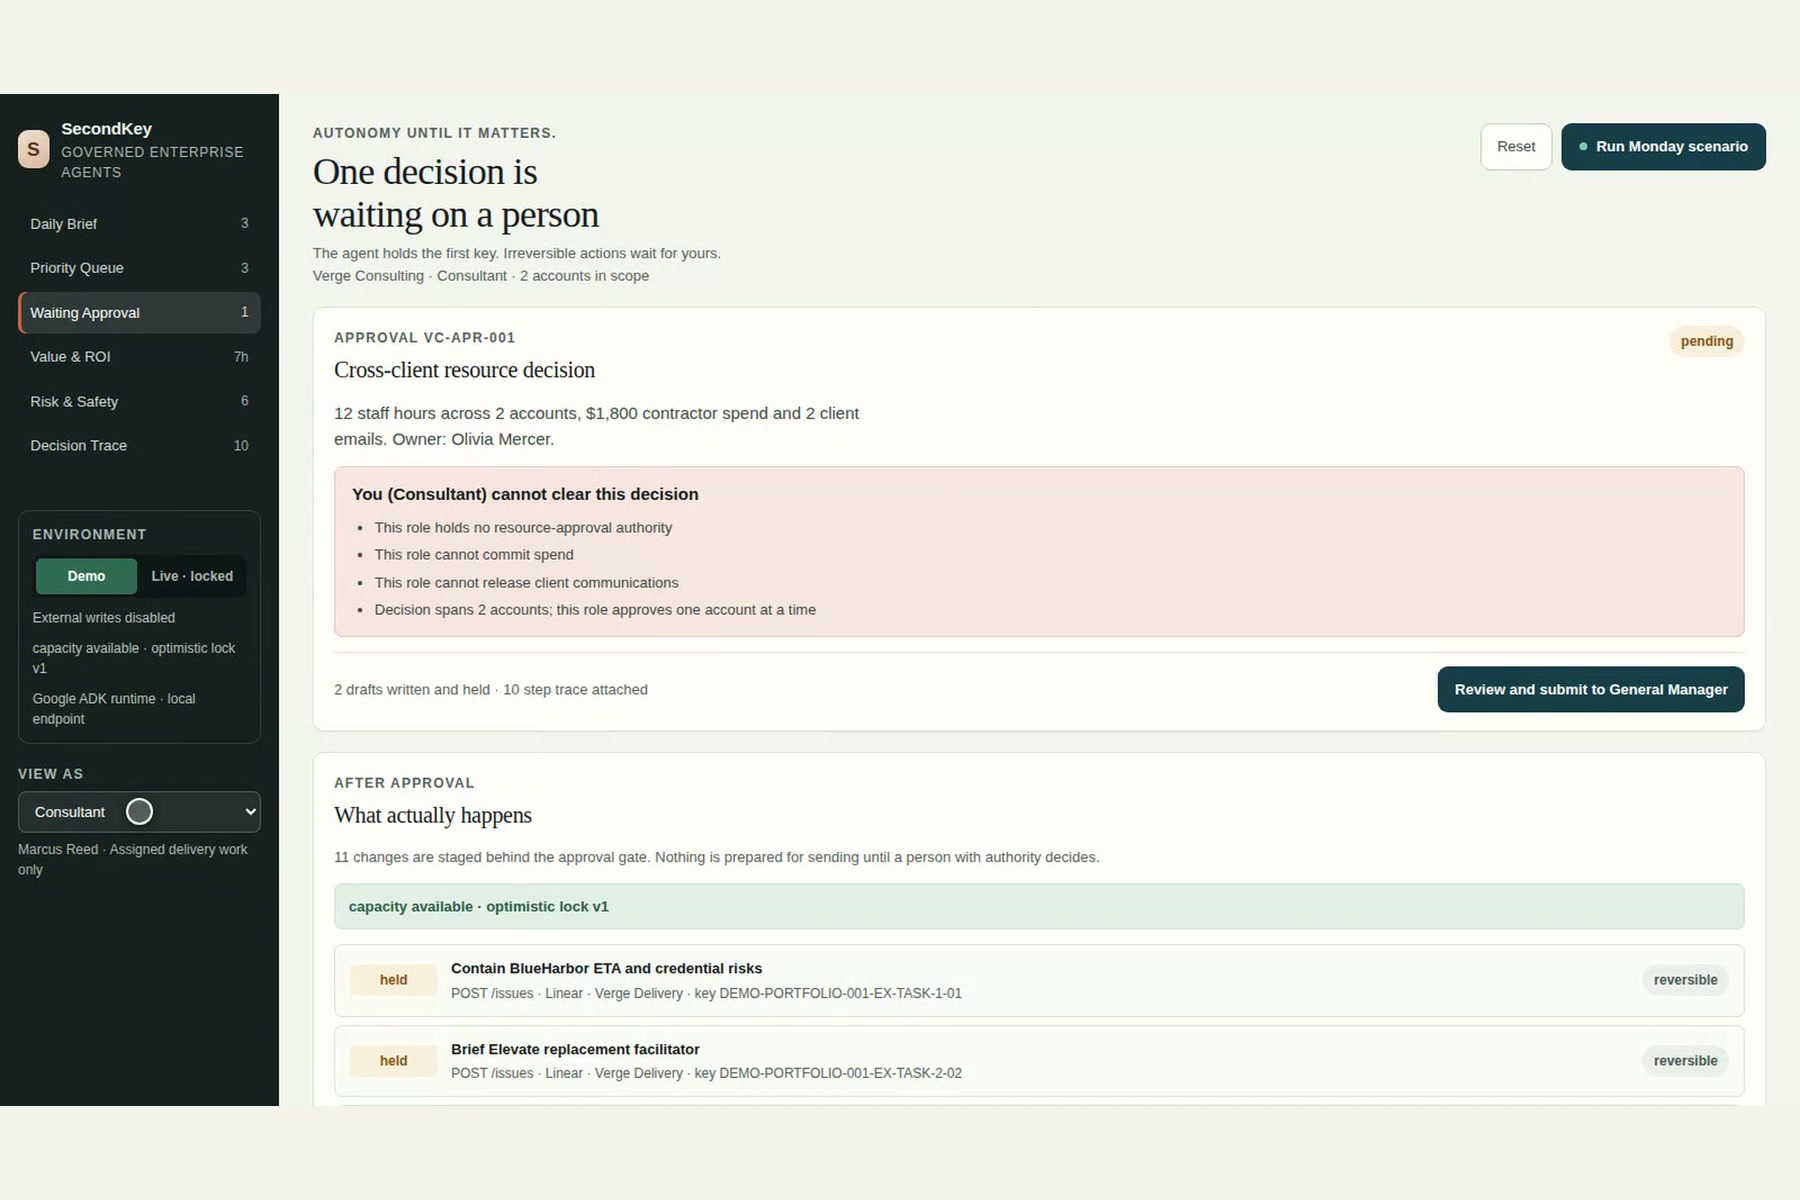Click the held badge for BlueHarbor task
The image size is (1800, 1200).
[393, 980]
